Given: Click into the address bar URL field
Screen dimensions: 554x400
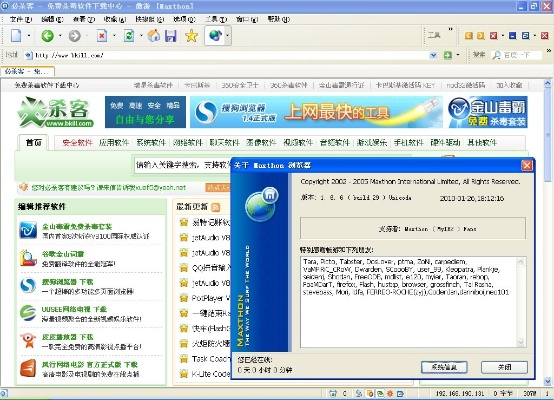Looking at the screenshot, I should pos(231,55).
